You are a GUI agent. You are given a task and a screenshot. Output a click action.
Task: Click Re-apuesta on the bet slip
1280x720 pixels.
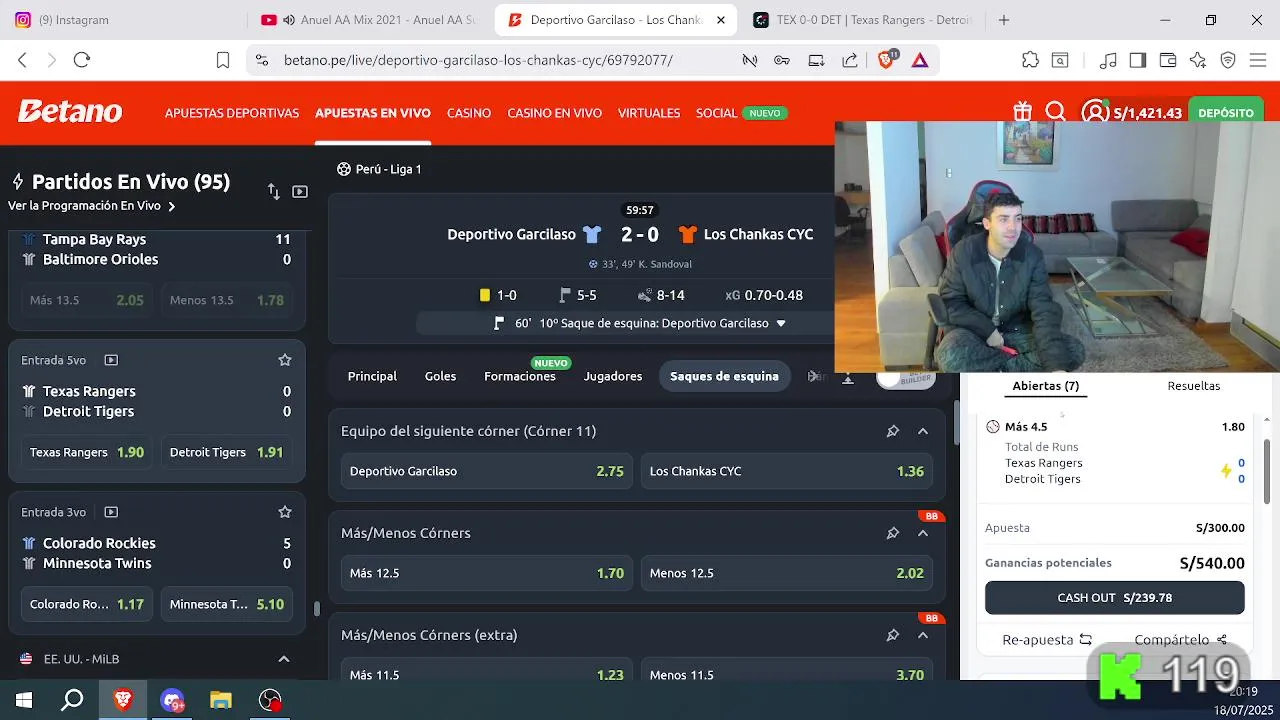tap(1047, 640)
